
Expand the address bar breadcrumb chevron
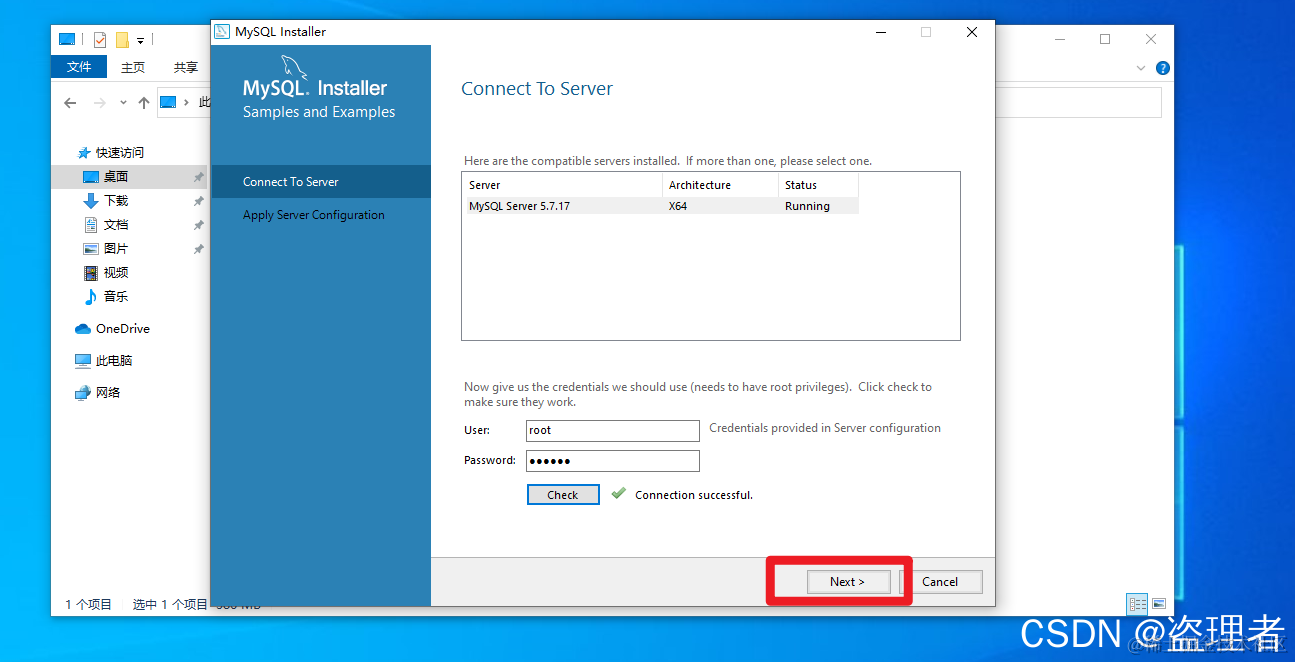(187, 102)
